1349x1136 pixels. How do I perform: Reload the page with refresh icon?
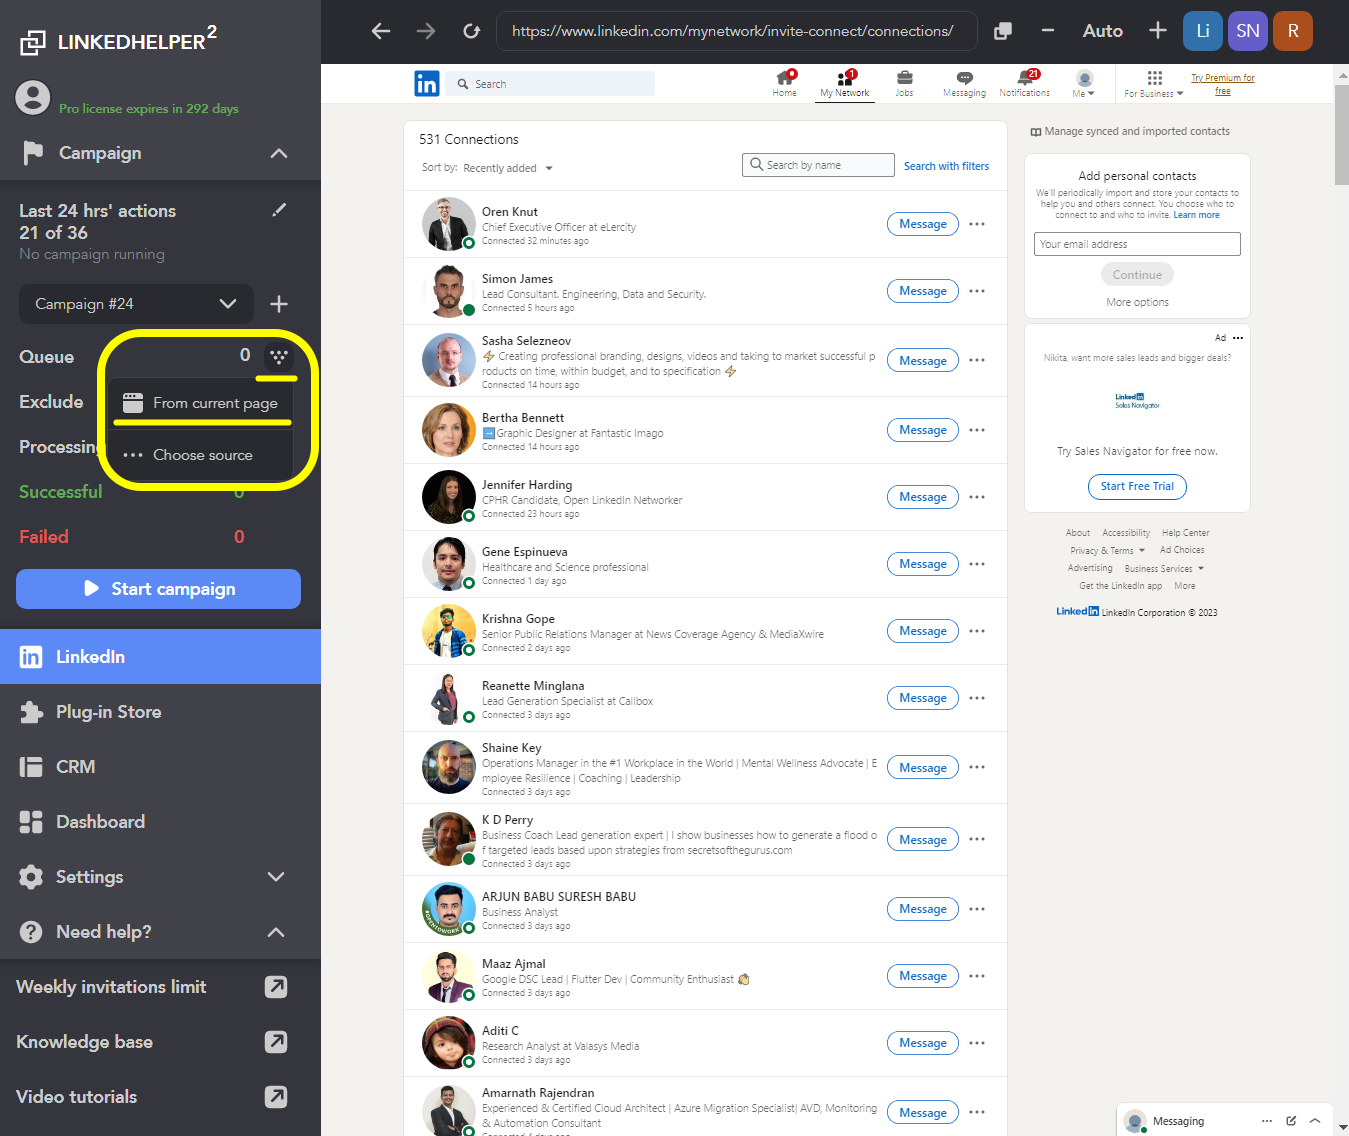(471, 31)
